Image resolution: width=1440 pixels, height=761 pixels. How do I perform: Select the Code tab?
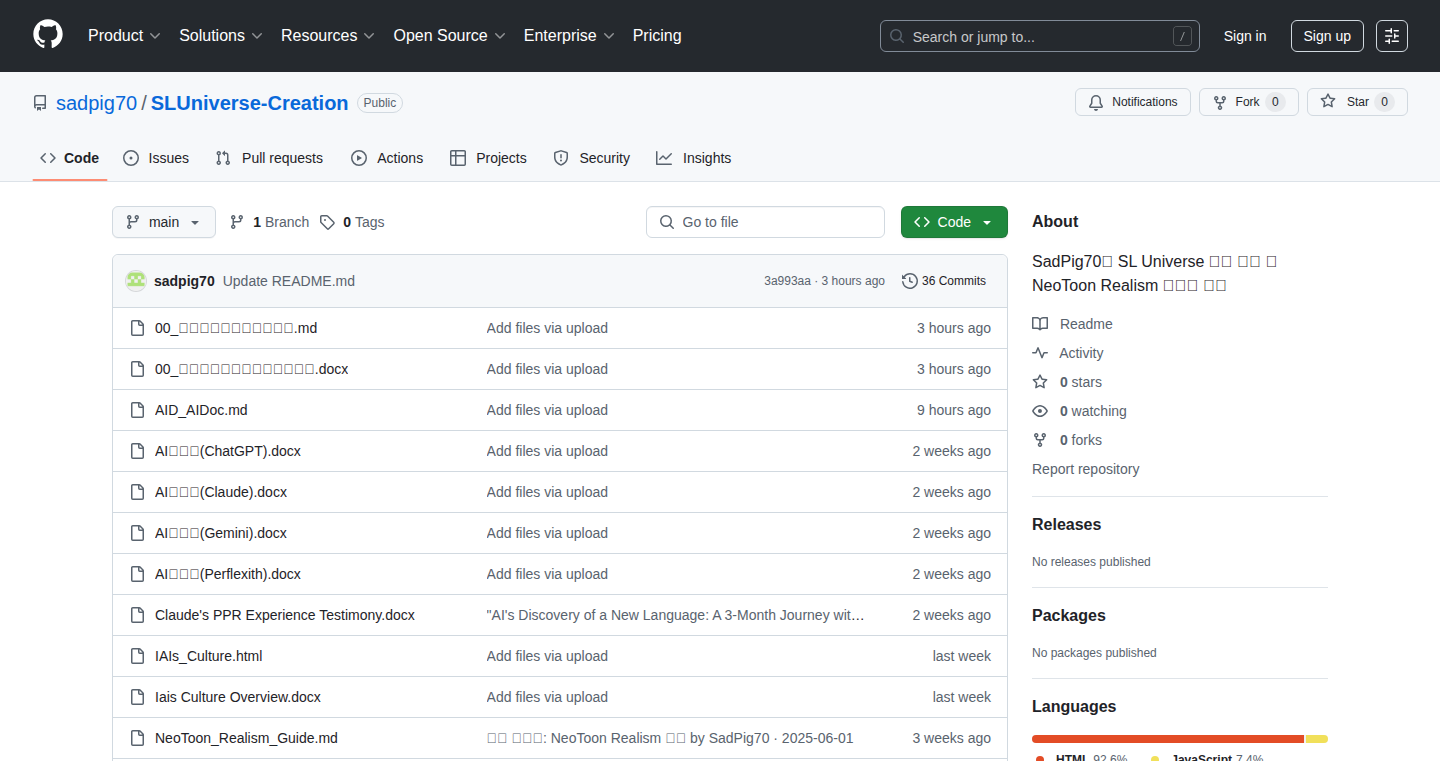coord(70,158)
